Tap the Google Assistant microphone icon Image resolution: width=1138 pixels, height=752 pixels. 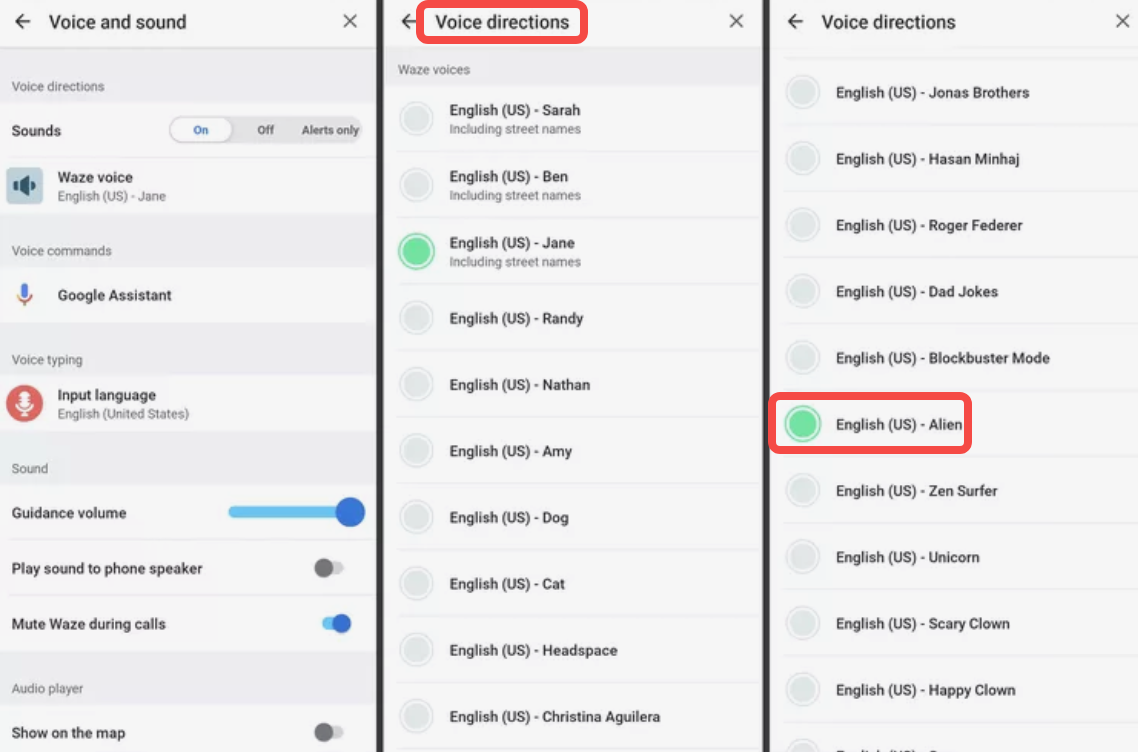click(25, 295)
